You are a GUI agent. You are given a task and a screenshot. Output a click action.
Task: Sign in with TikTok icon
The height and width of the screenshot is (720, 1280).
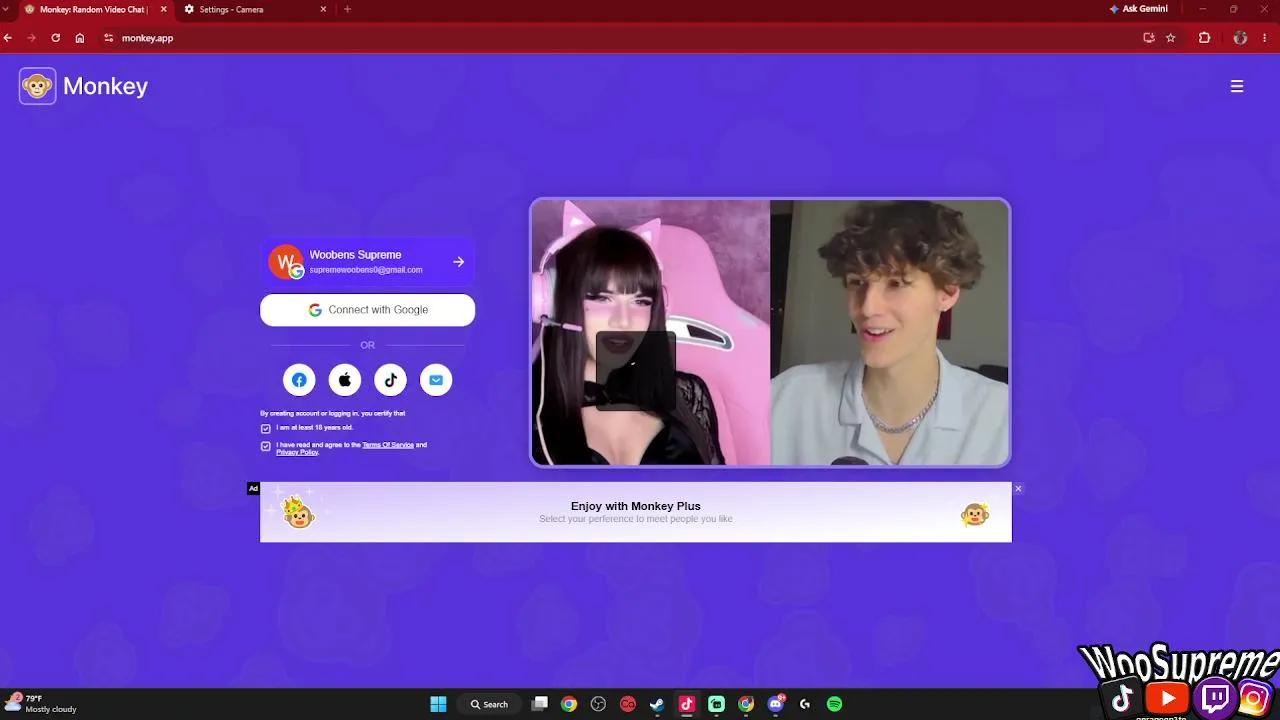[x=391, y=380]
